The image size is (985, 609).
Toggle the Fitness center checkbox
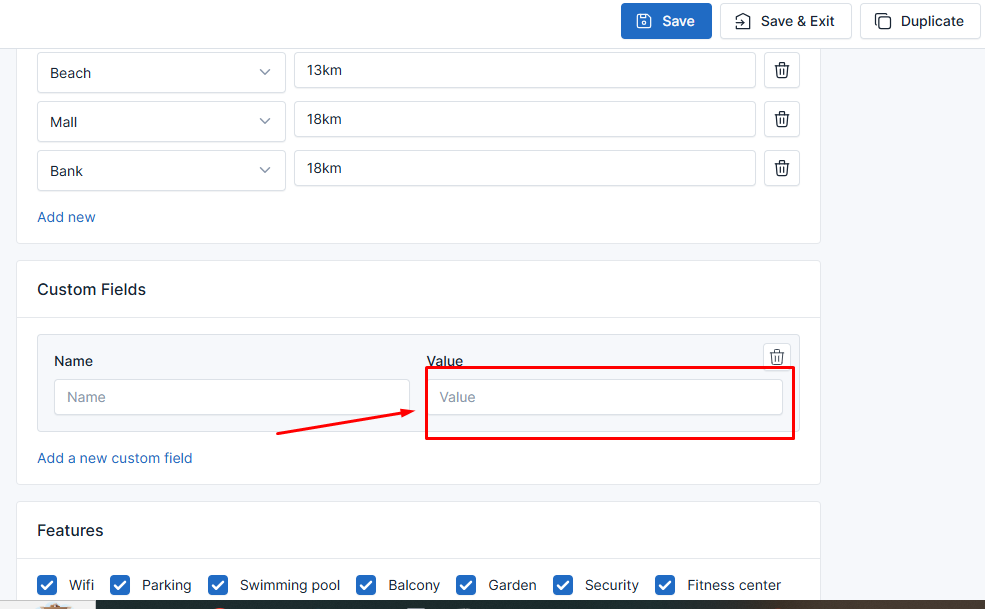(x=665, y=585)
